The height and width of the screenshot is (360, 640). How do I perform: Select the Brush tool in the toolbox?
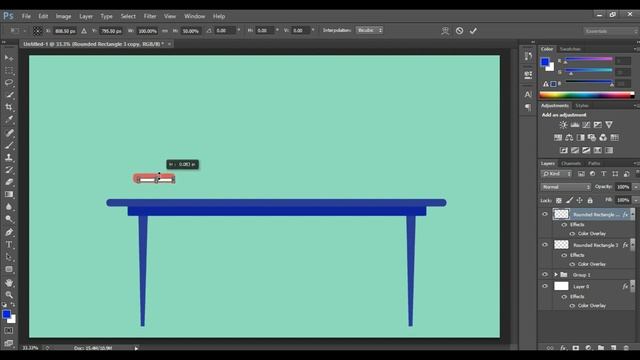click(x=9, y=145)
